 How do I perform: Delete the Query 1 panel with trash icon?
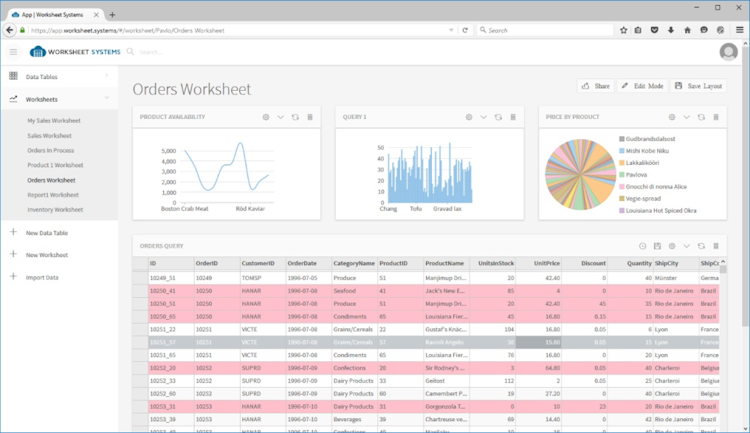tap(513, 117)
